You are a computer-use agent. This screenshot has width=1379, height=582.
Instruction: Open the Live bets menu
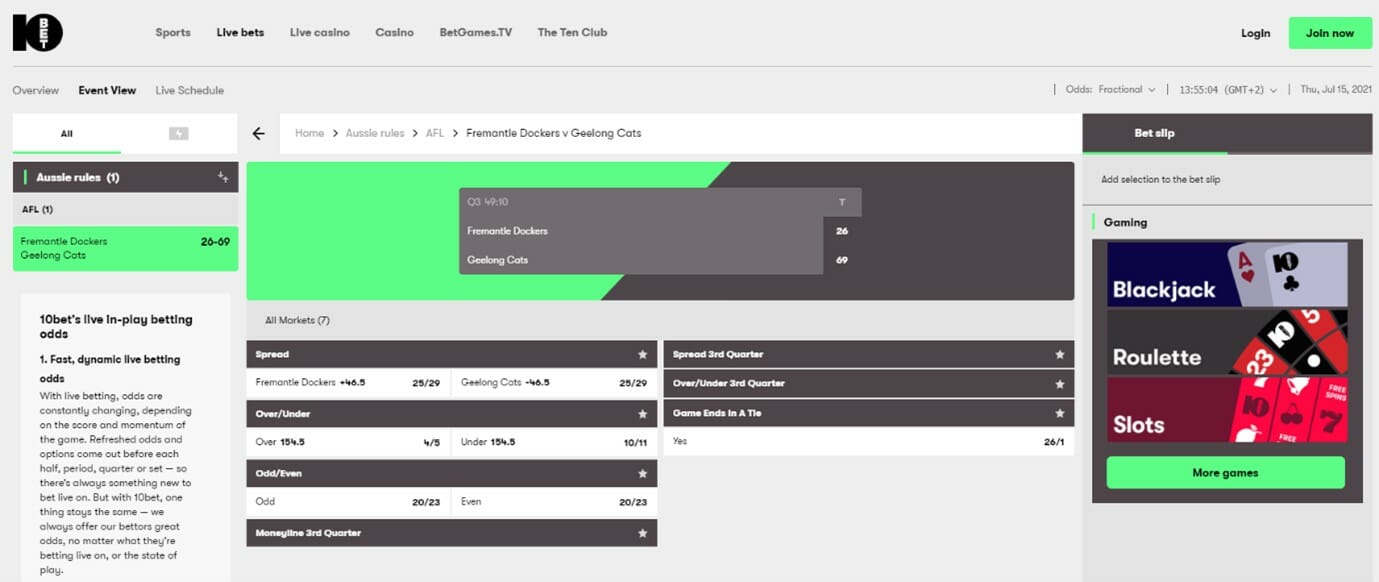coord(240,33)
